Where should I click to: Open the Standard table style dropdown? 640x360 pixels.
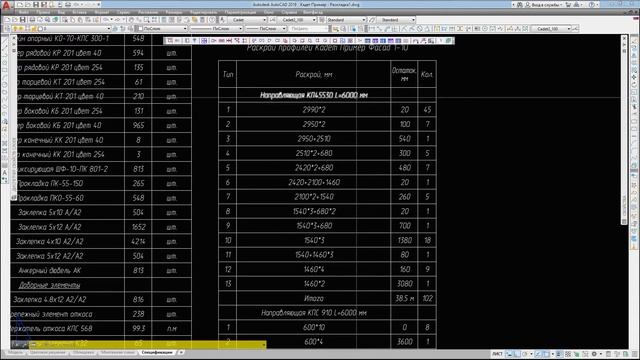346,20
